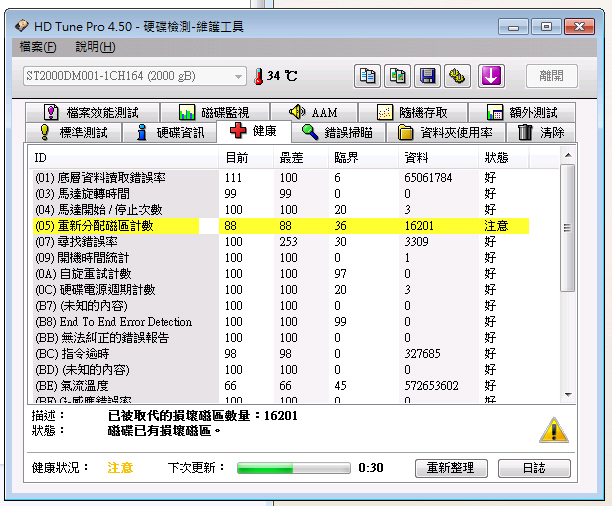
Task: Click the 最差 column header
Action: tap(301, 158)
